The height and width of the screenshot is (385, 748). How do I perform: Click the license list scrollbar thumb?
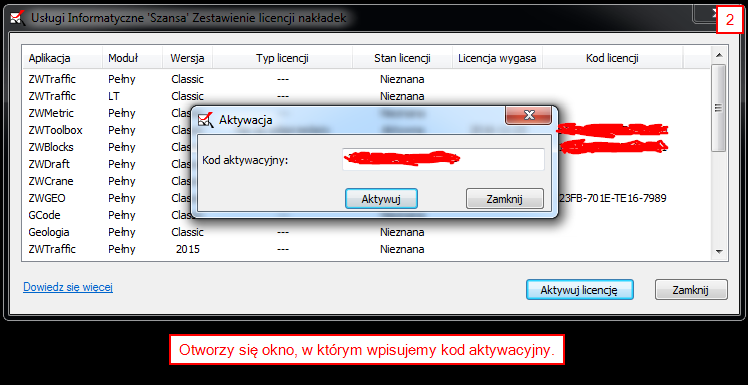click(x=718, y=108)
